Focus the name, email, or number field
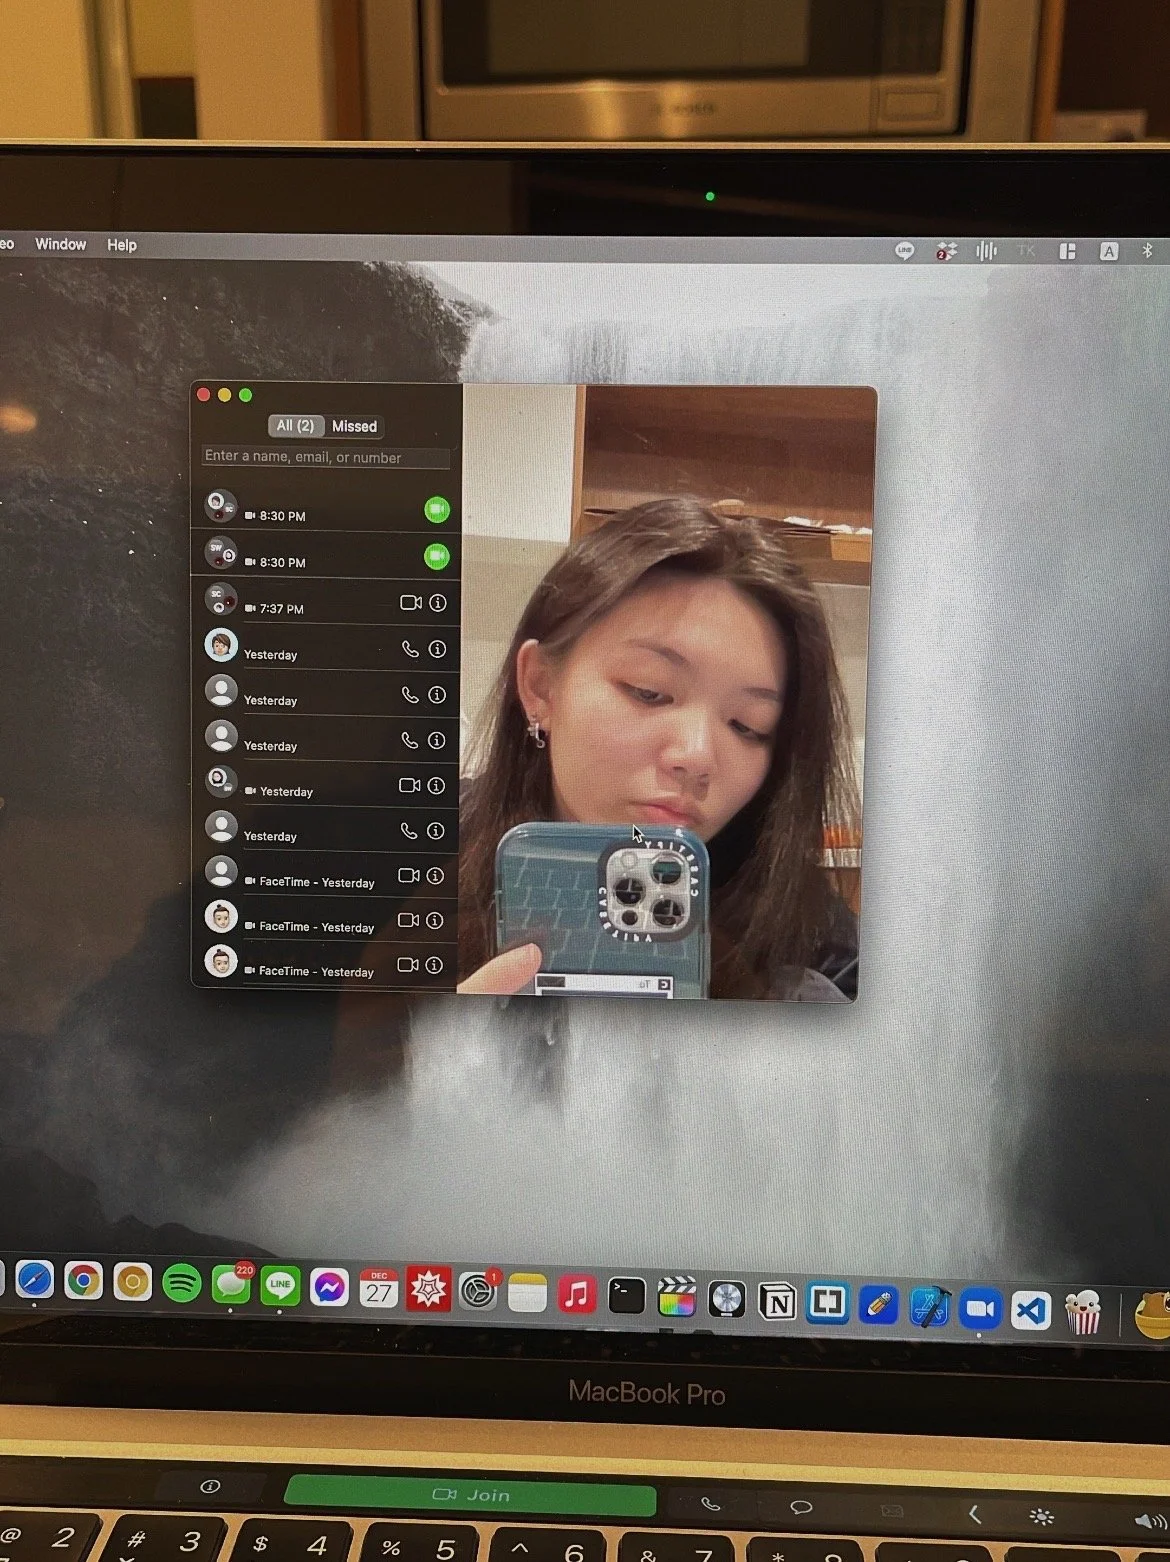 tap(325, 457)
